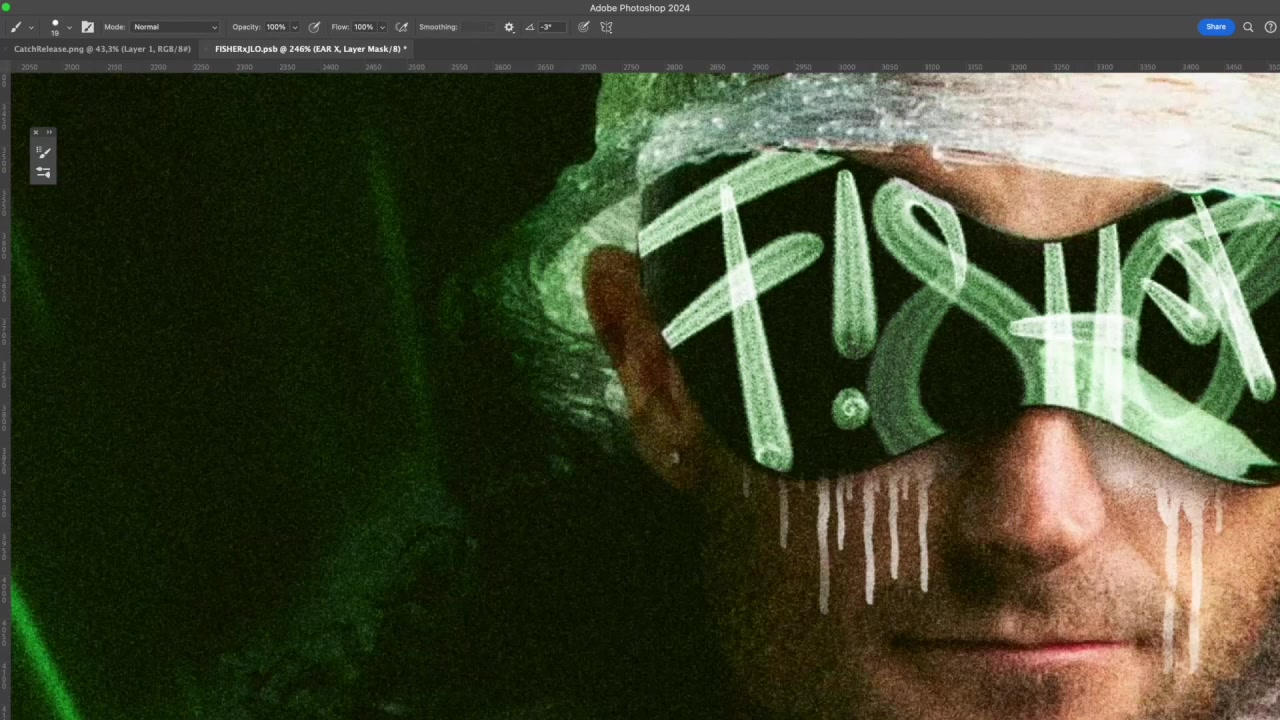Open the Brushes panel from floating dock
The height and width of the screenshot is (720, 1280).
pos(43,152)
